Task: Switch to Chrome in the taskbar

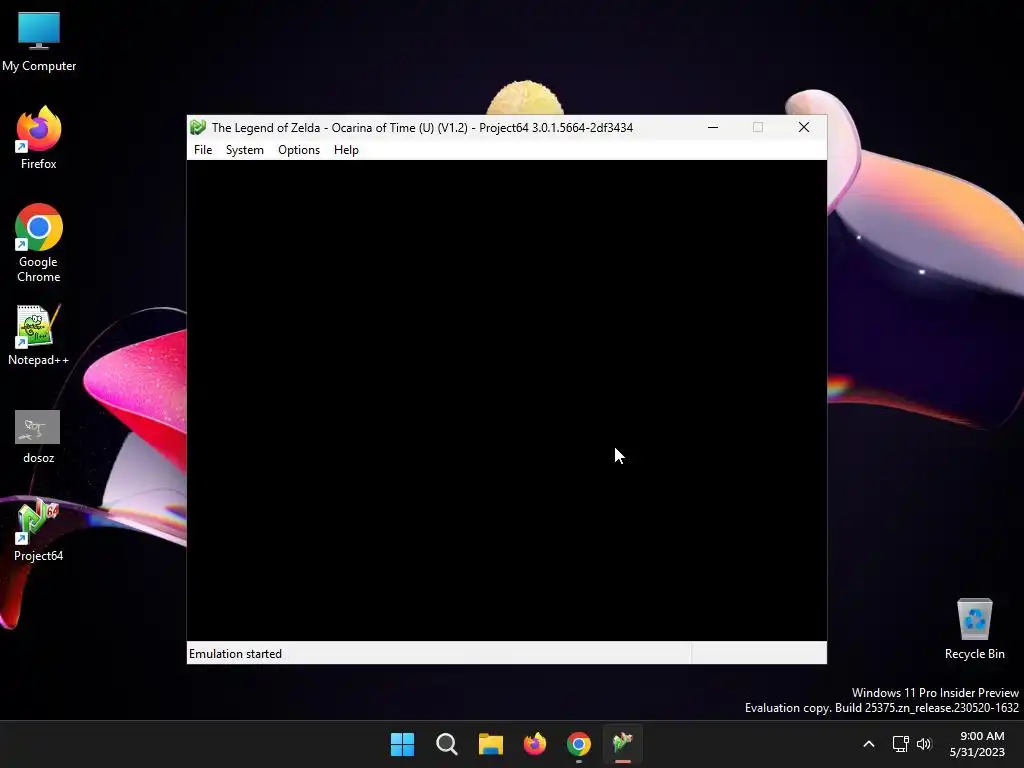Action: tap(579, 744)
